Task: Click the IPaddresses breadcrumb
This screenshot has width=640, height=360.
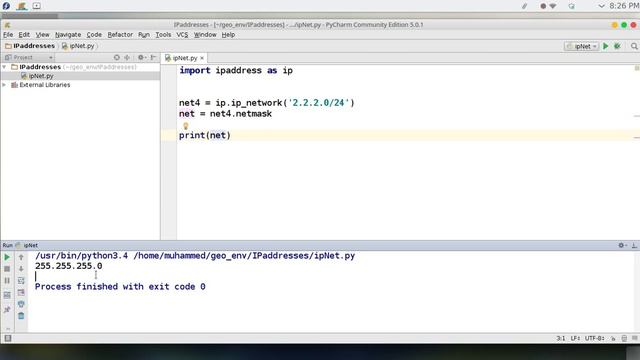Action: pos(30,46)
